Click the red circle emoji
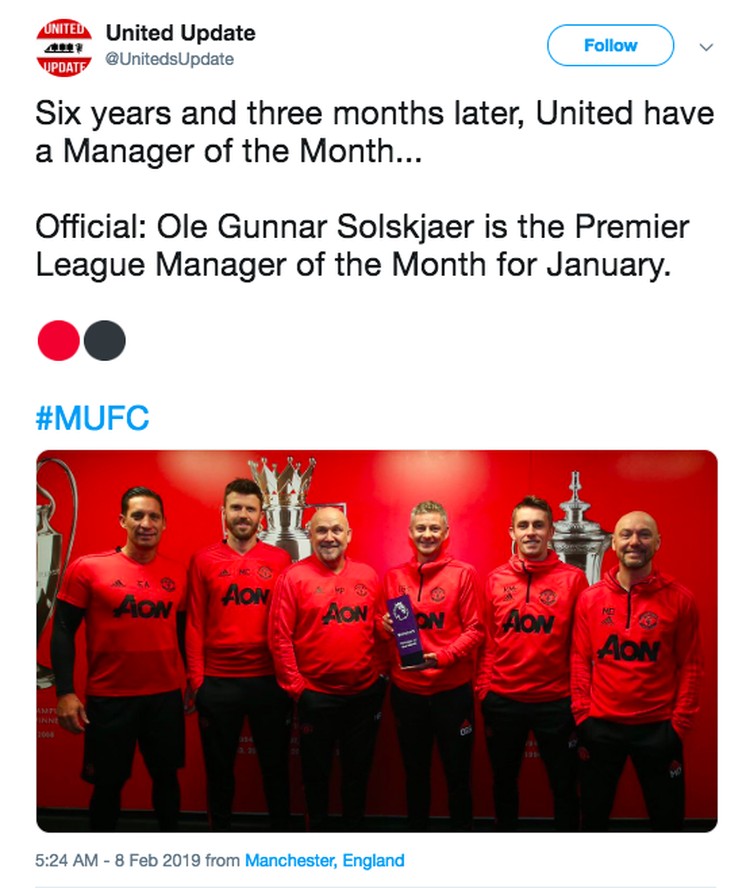This screenshot has width=750, height=888. point(58,340)
